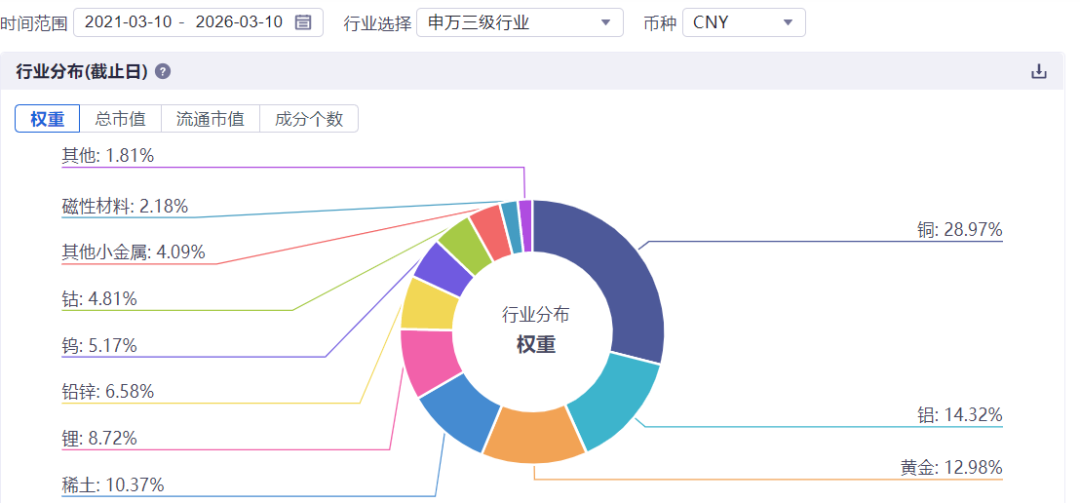1080x503 pixels.
Task: Click the help question mark icon
Action: point(163,72)
